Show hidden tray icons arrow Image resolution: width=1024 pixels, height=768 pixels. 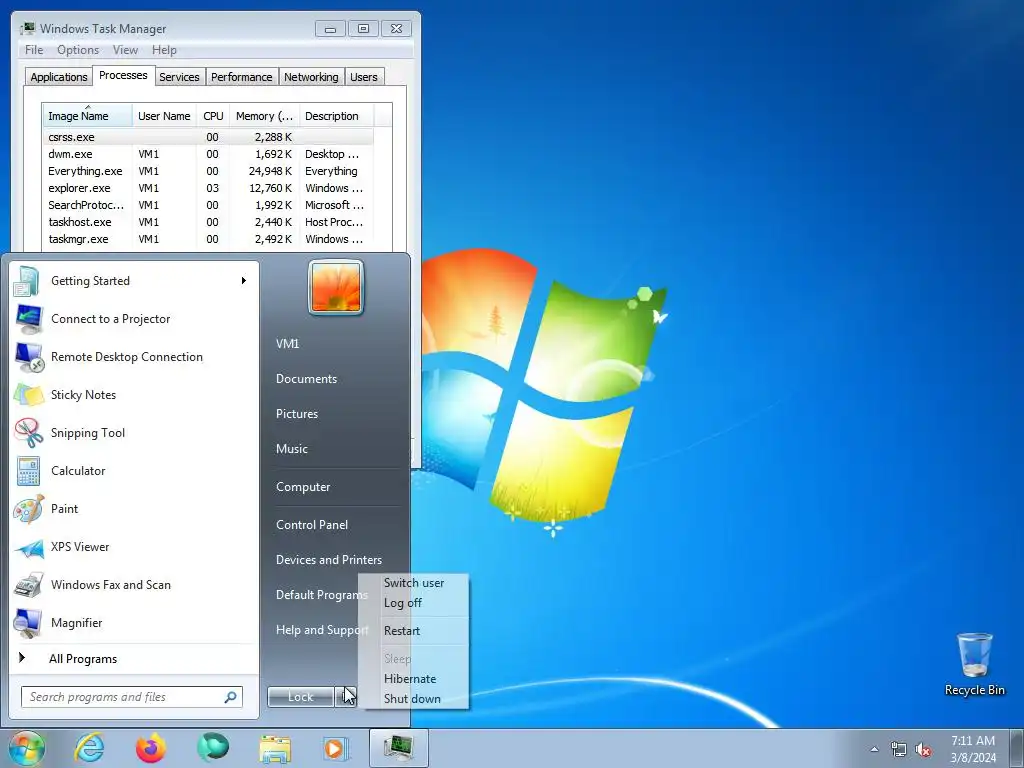coord(874,750)
